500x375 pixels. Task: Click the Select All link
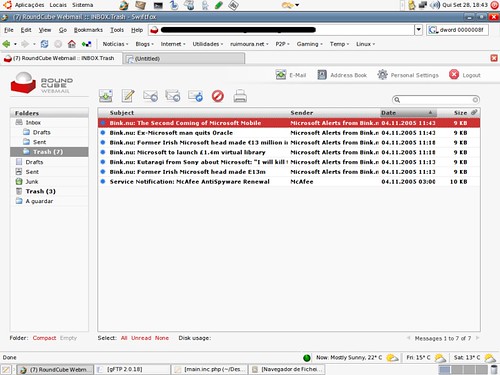coord(124,338)
